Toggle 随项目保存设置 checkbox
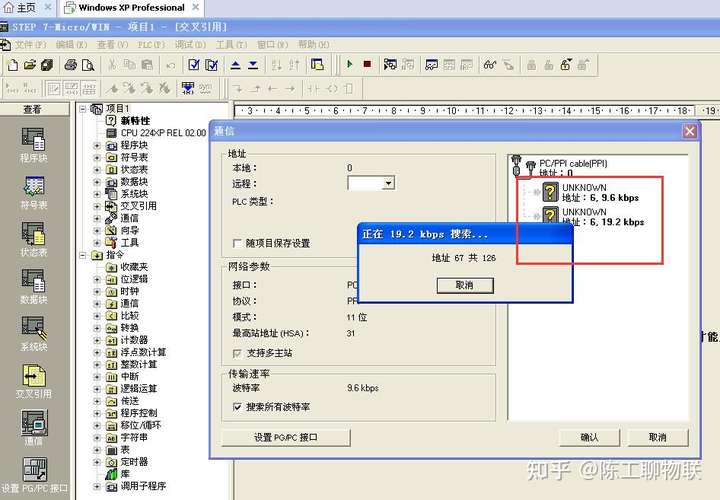The height and width of the screenshot is (500, 720). [x=237, y=243]
